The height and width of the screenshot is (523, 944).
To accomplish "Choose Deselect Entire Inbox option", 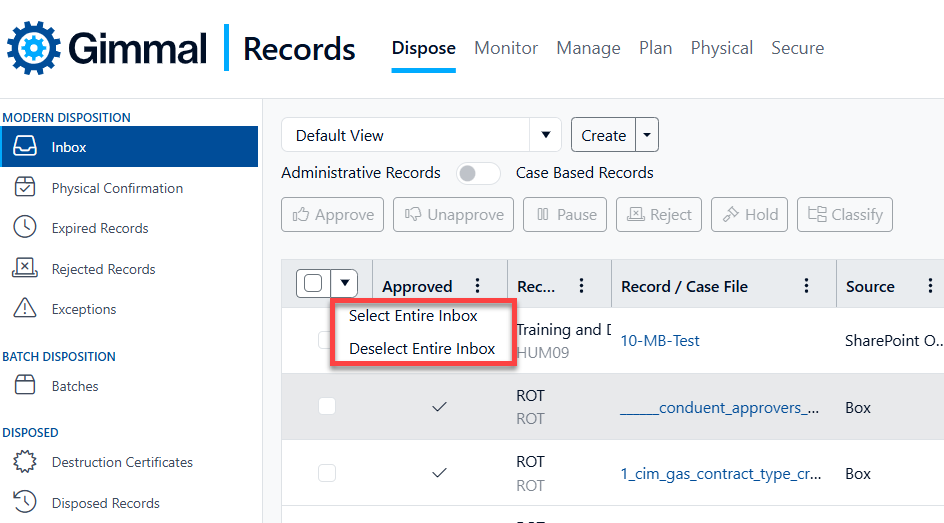I will coord(422,349).
